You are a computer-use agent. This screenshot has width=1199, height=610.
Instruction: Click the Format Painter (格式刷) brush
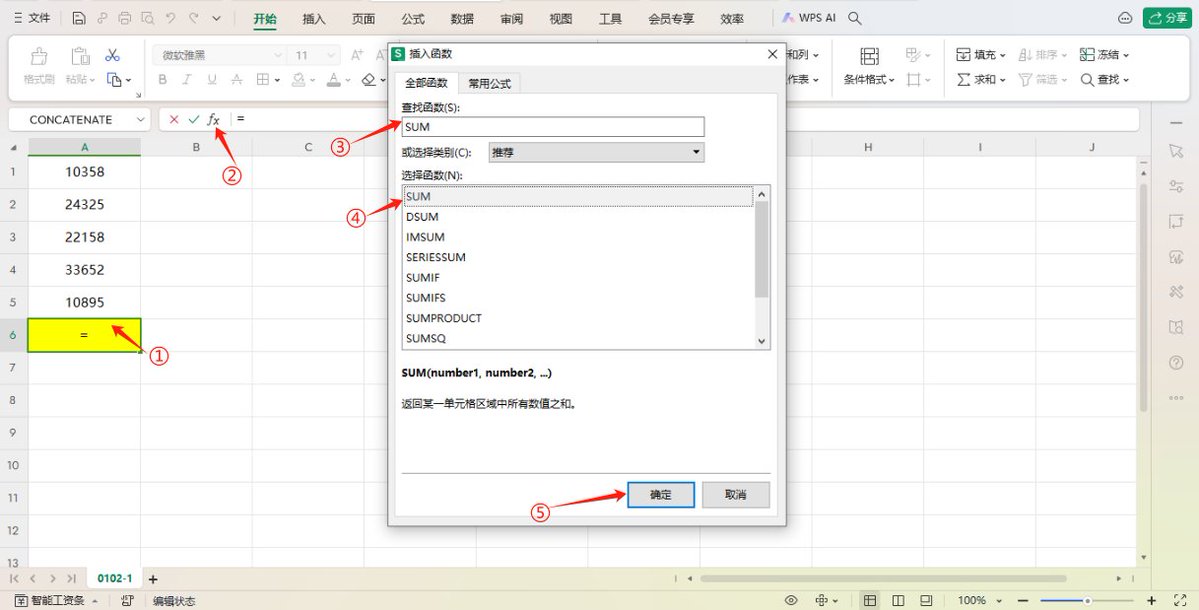coord(37,56)
